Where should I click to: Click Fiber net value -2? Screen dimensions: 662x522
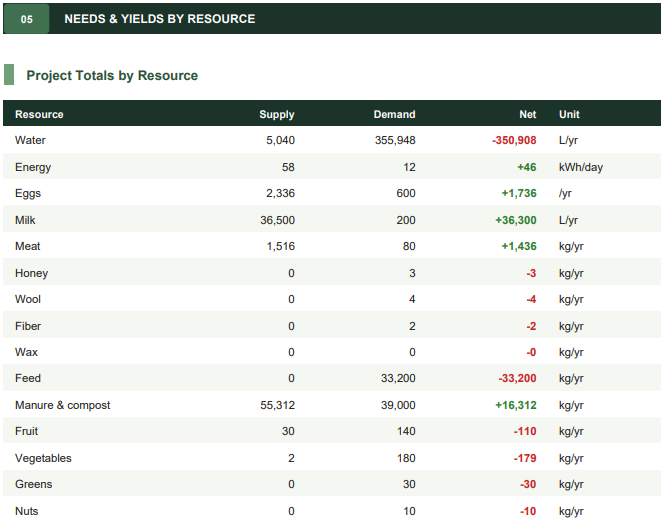tap(531, 326)
